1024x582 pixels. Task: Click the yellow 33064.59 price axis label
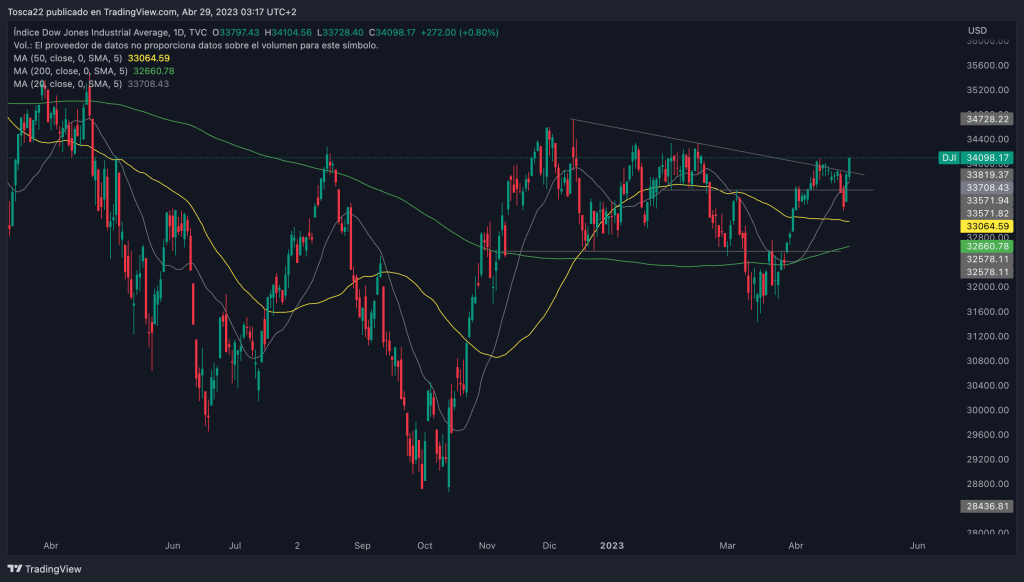click(x=987, y=227)
